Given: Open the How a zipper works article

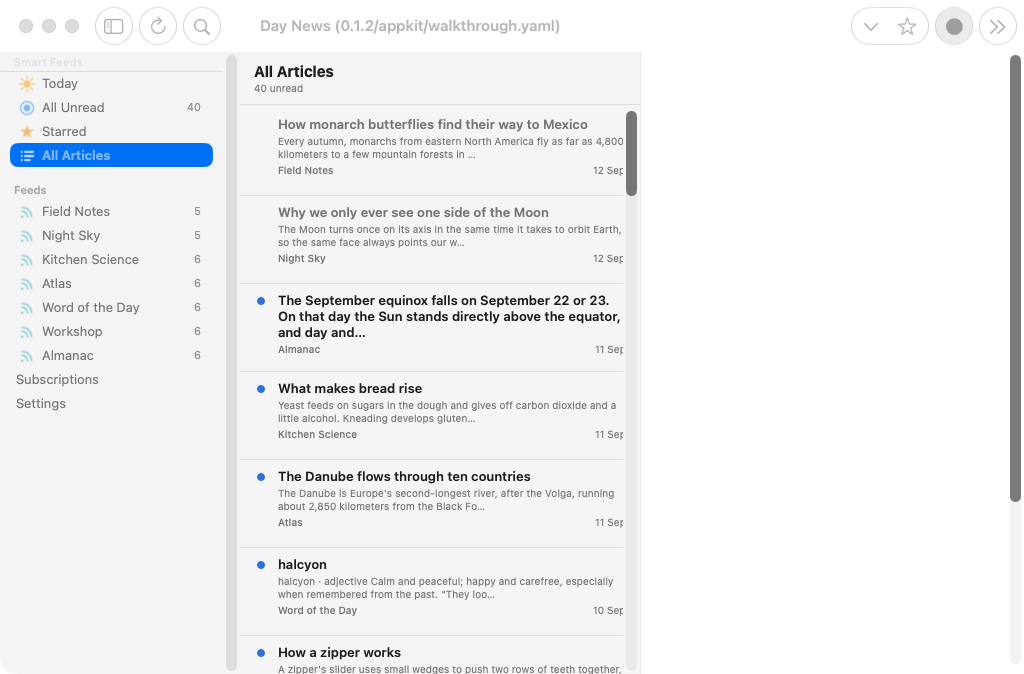Looking at the screenshot, I should coord(432,656).
